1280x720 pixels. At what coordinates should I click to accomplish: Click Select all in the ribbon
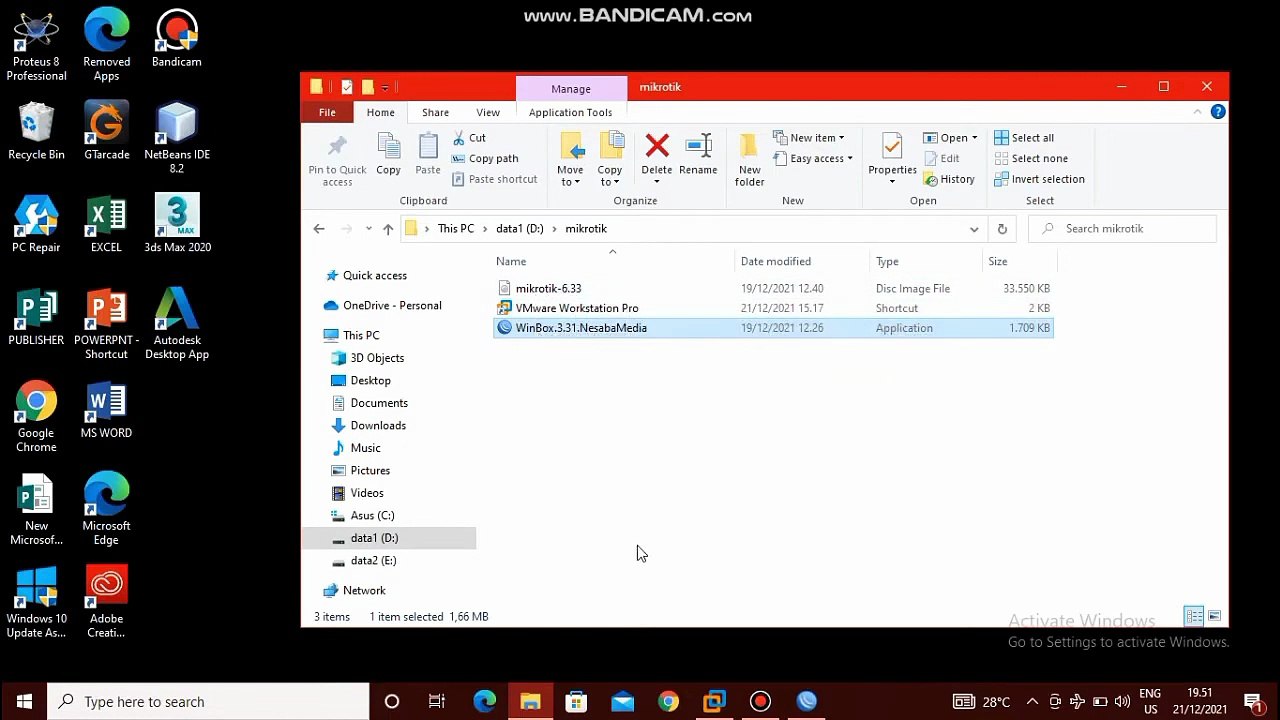1024,138
